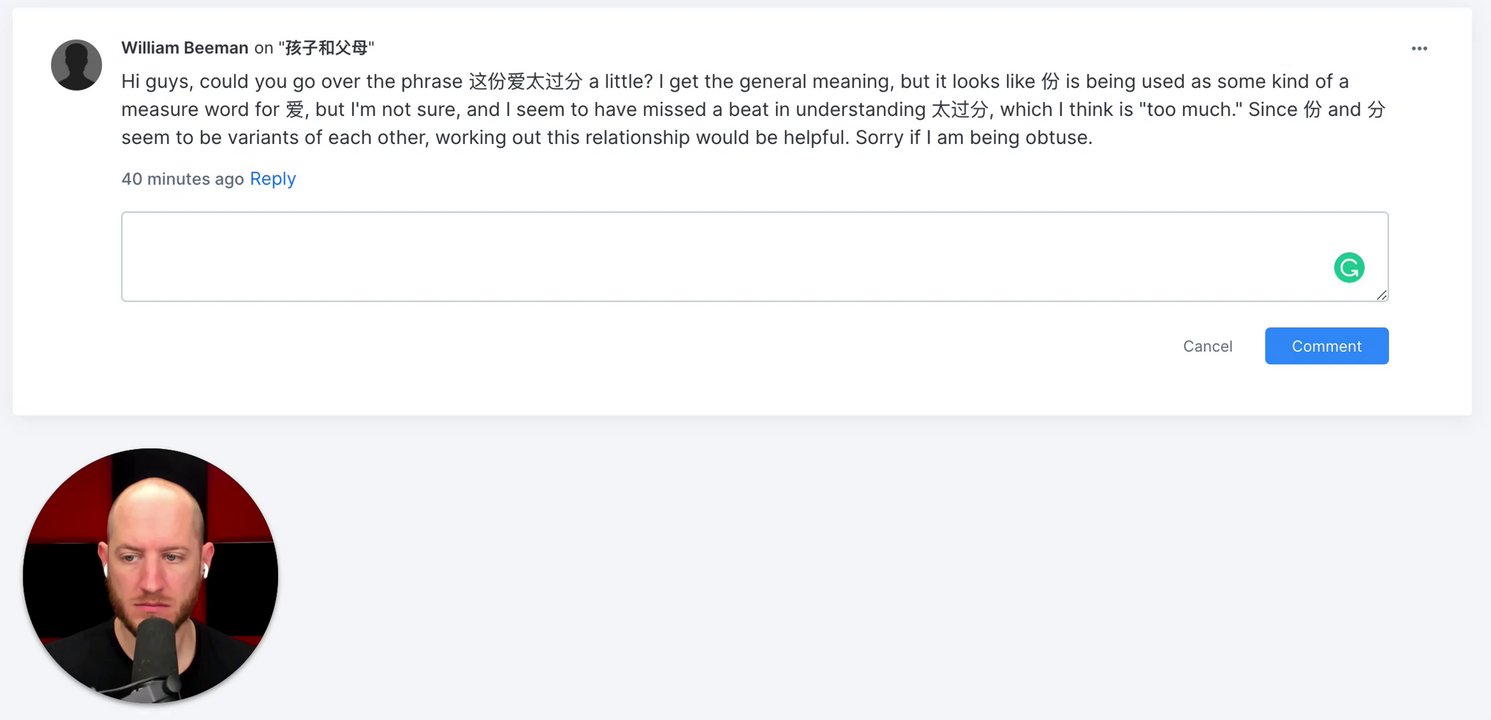Focus the reply text input box
Viewport: 1491px width, 720px height.
[720, 256]
